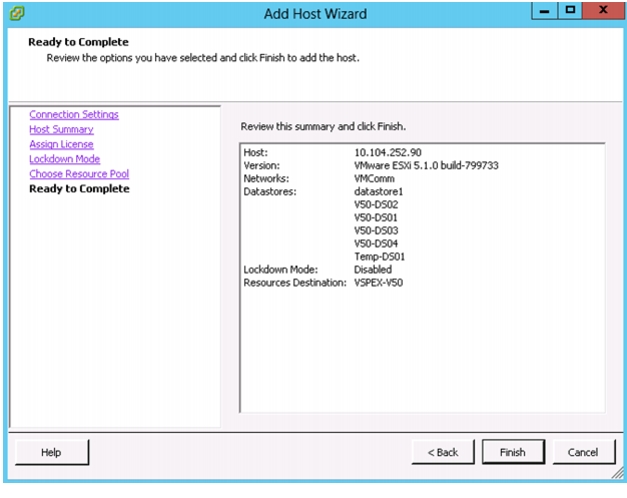Click the Add Host Wizard title text
Image resolution: width=627 pixels, height=498 pixels.
point(315,14)
